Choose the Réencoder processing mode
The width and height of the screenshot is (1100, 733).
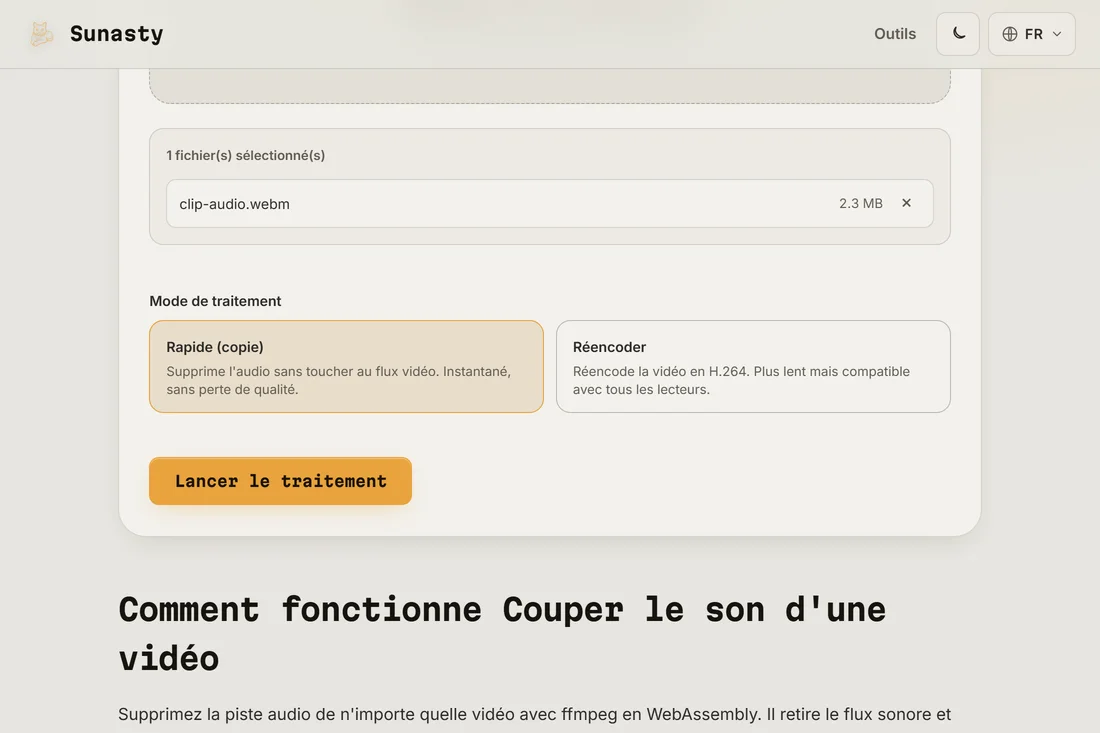coord(753,366)
